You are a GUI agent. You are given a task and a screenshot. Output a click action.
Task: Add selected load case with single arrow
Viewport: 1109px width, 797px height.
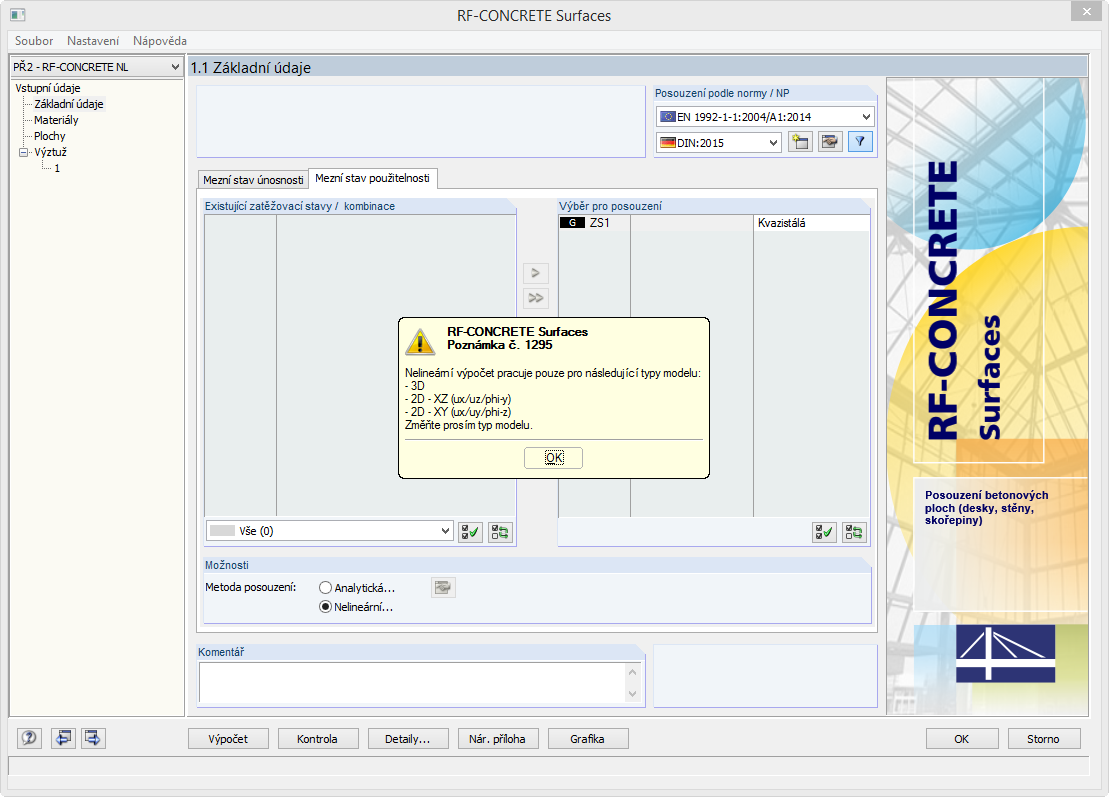[x=535, y=273]
